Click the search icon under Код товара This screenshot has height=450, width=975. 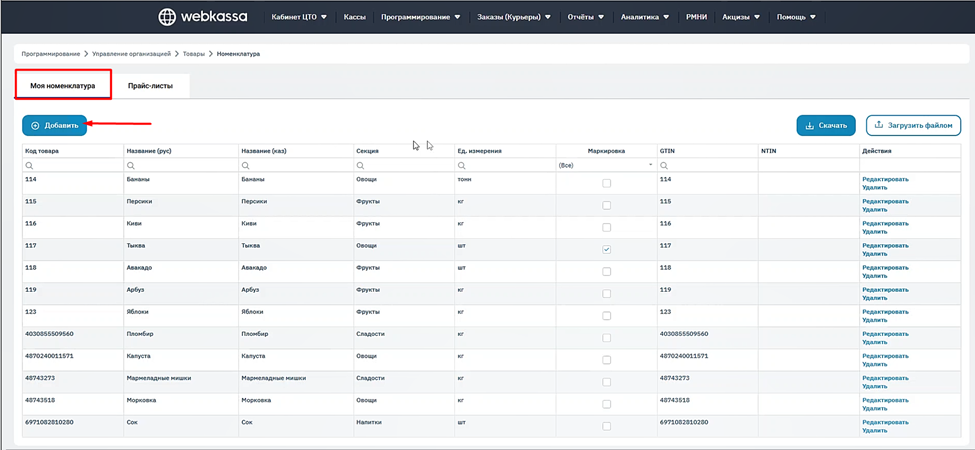click(30, 165)
